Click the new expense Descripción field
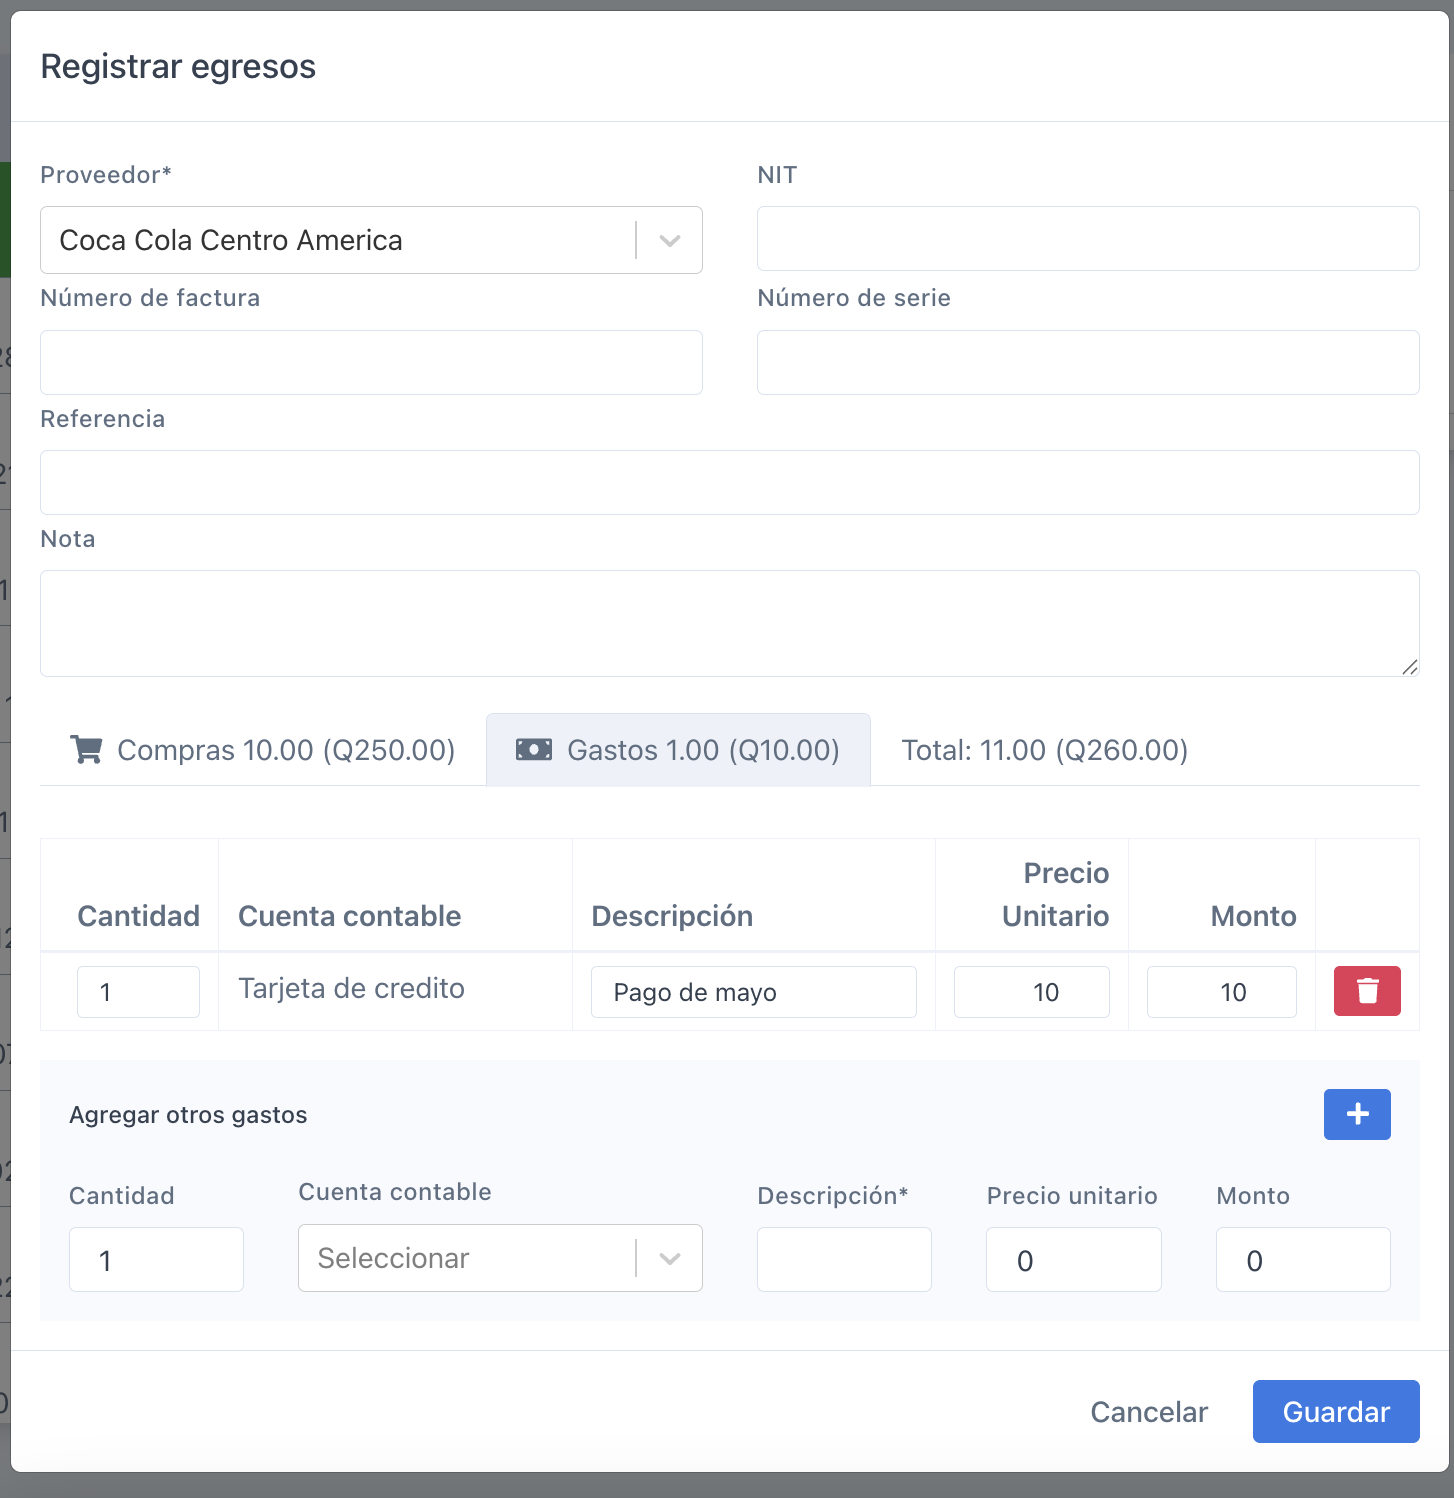This screenshot has width=1454, height=1498. click(x=844, y=1259)
